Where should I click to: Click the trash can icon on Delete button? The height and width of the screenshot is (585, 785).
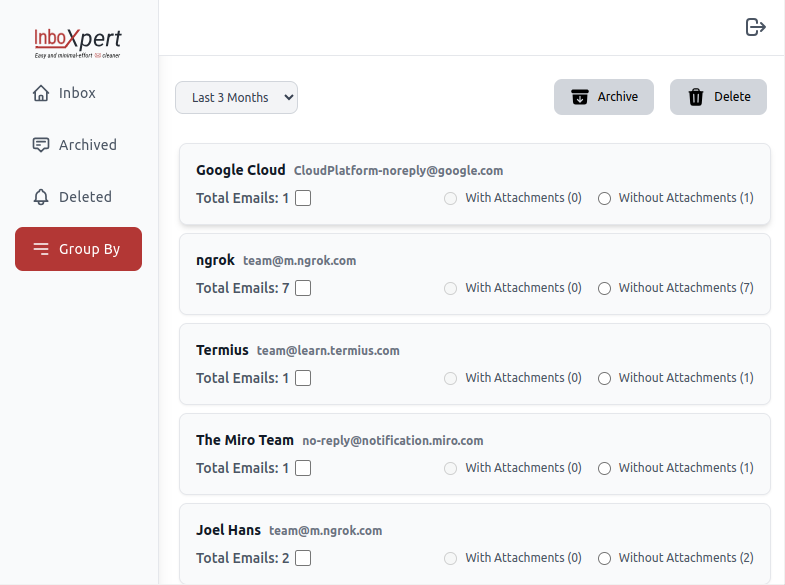click(696, 97)
